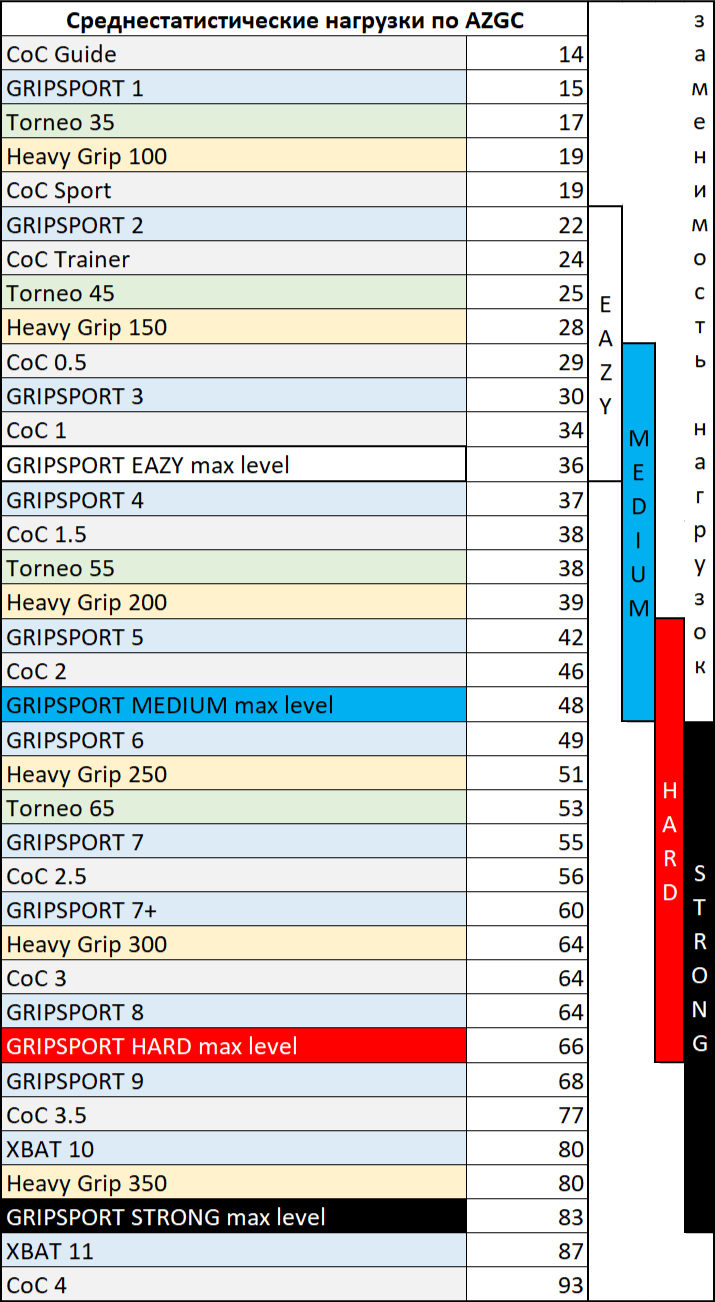This screenshot has width=715, height=1302.
Task: Select the value 46 for CoC 2
Action: (527, 670)
